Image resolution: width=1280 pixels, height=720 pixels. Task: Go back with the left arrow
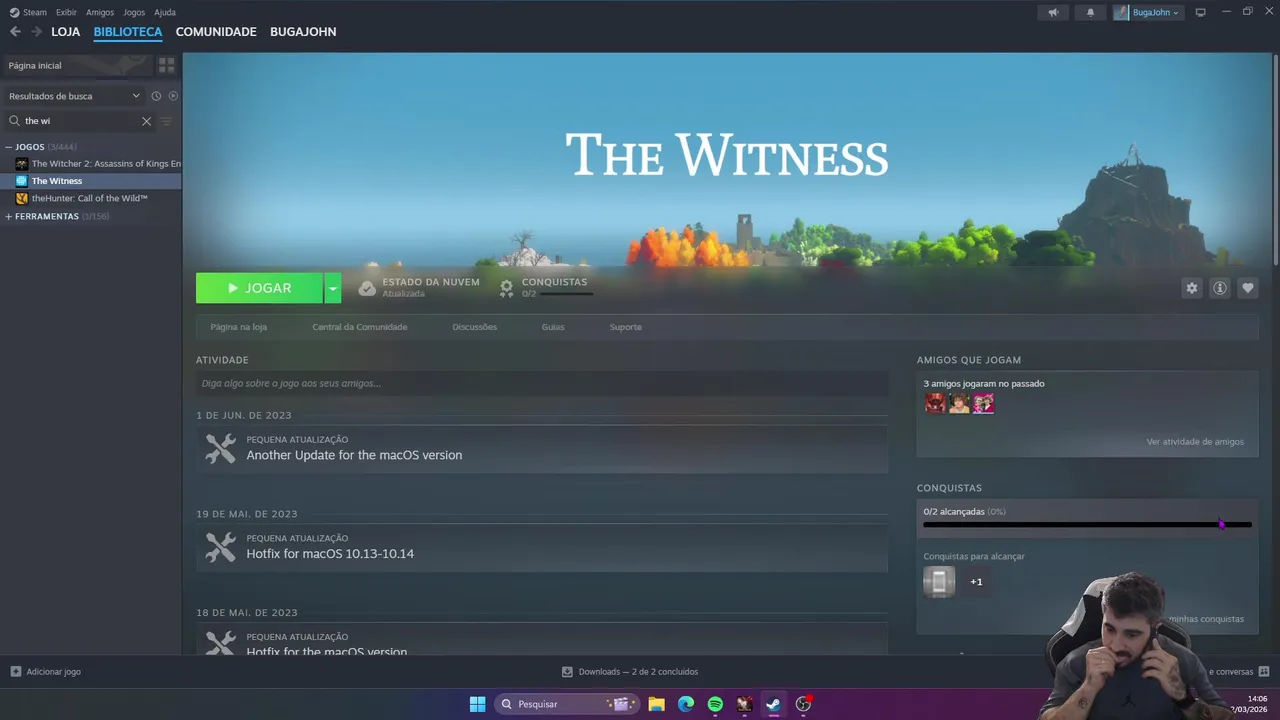[x=15, y=32]
